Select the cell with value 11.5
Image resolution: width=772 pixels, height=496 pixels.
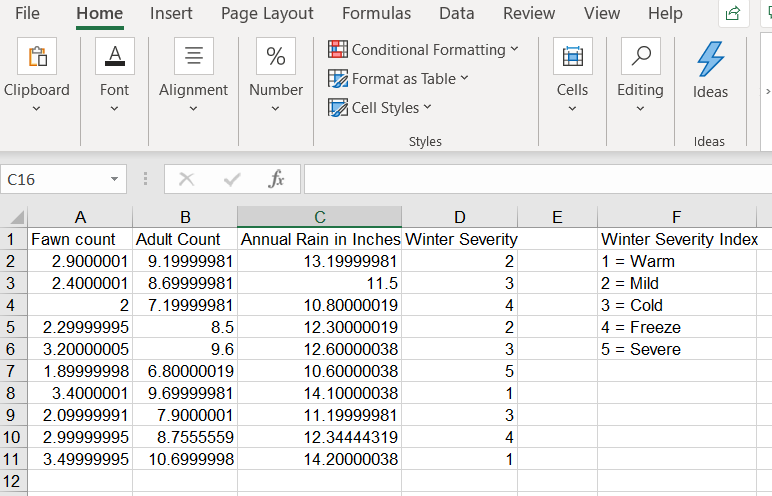(x=320, y=283)
